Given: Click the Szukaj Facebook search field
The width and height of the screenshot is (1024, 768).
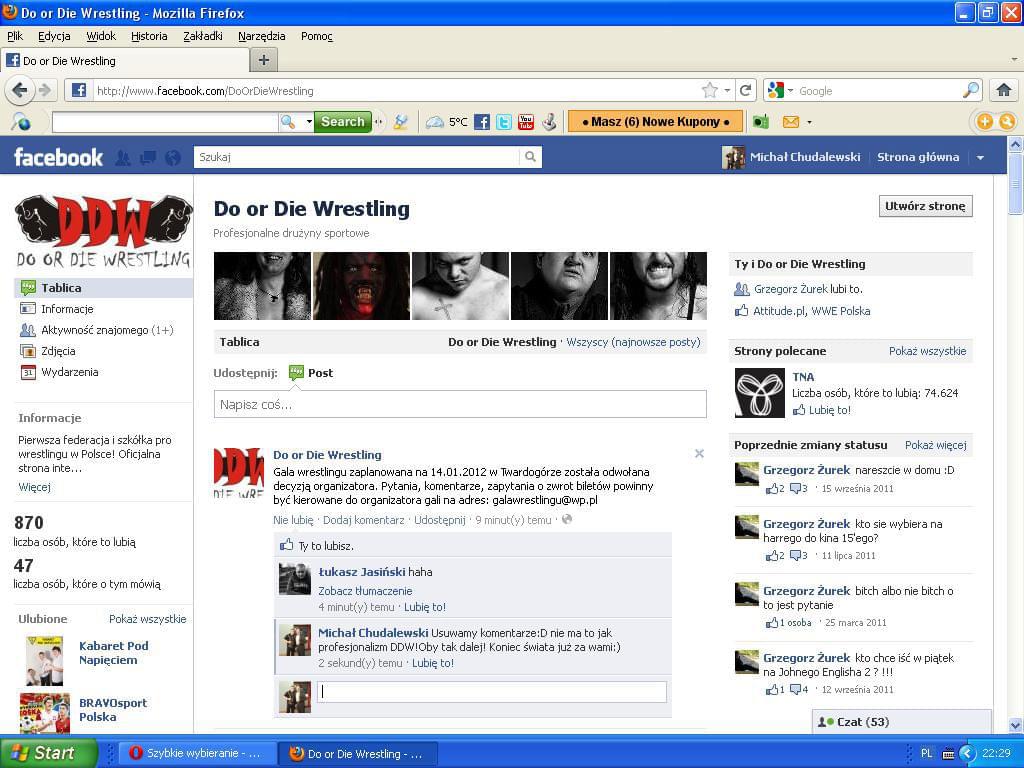Looking at the screenshot, I should (x=357, y=157).
